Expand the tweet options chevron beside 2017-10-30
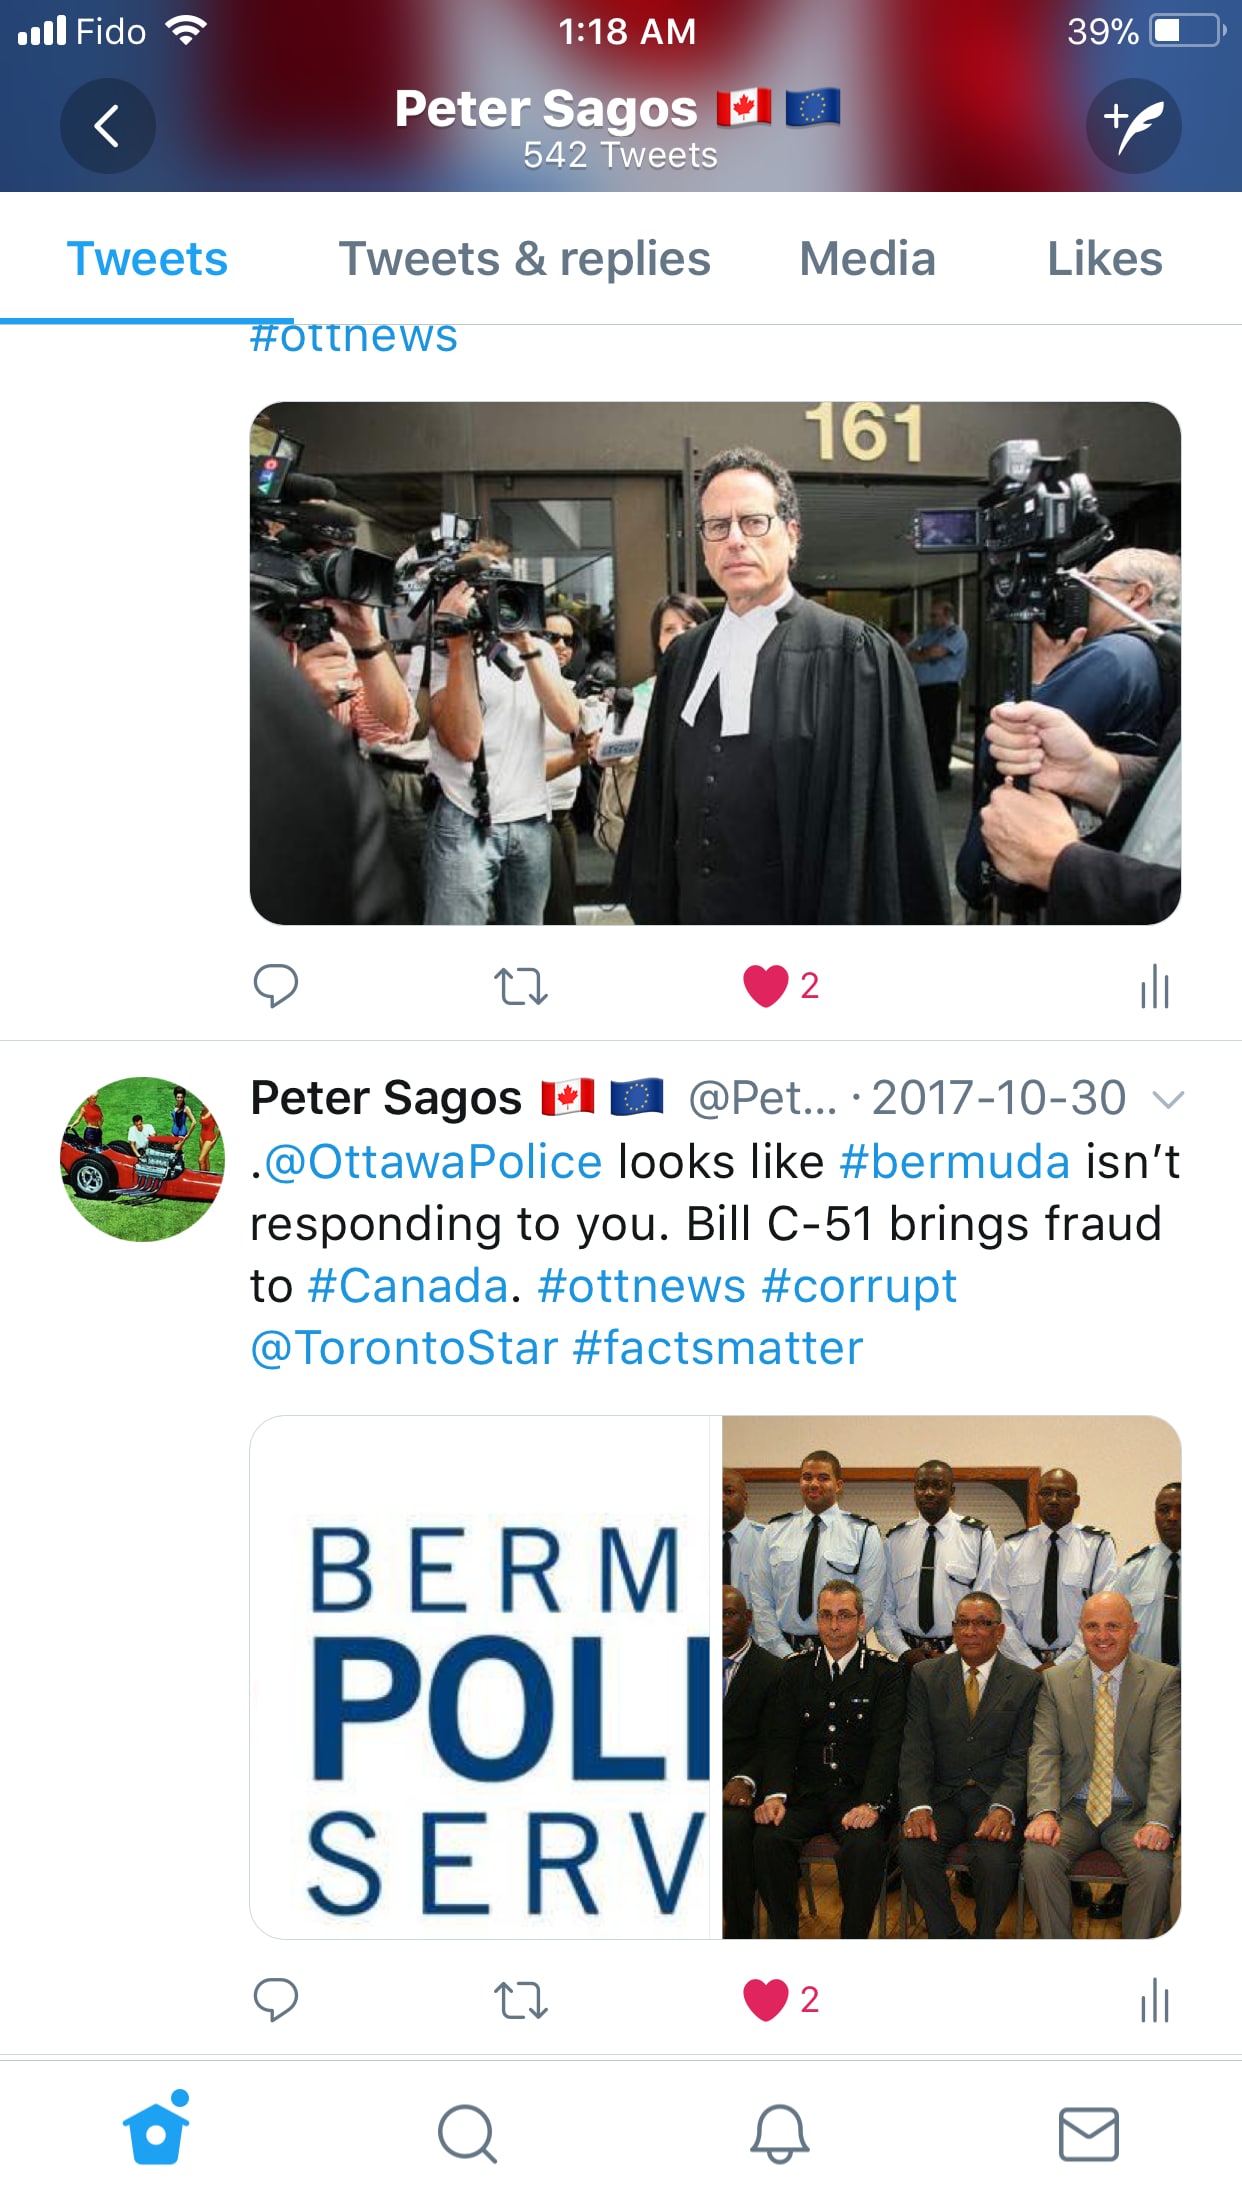The width and height of the screenshot is (1242, 2208). (x=1168, y=1100)
